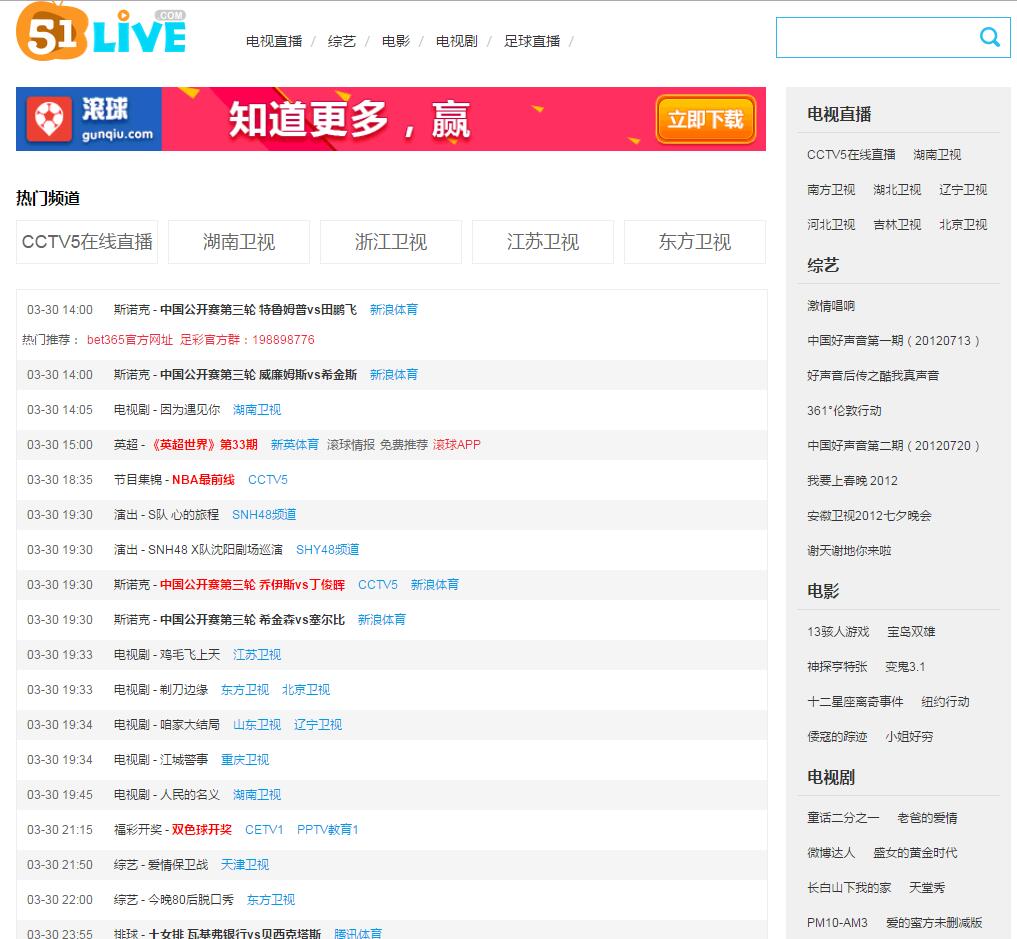The image size is (1017, 939).
Task: Open 江苏卫视 link for 鸡毛飞上天
Action: (x=257, y=655)
